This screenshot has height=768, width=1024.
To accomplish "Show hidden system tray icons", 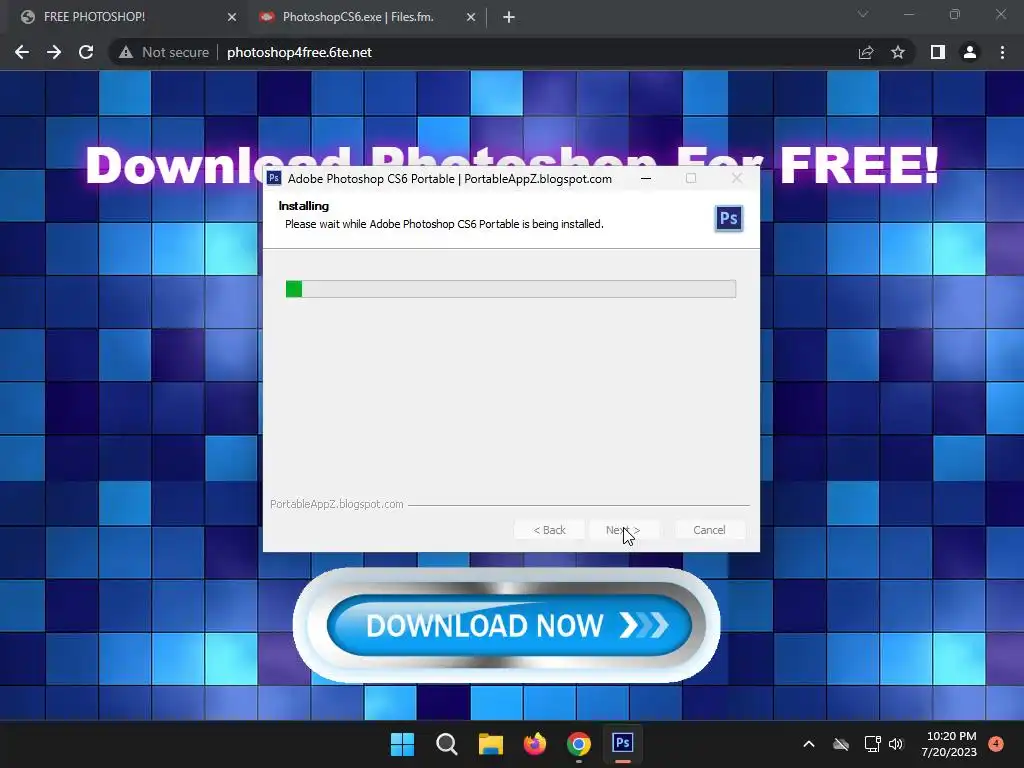I will click(x=808, y=744).
